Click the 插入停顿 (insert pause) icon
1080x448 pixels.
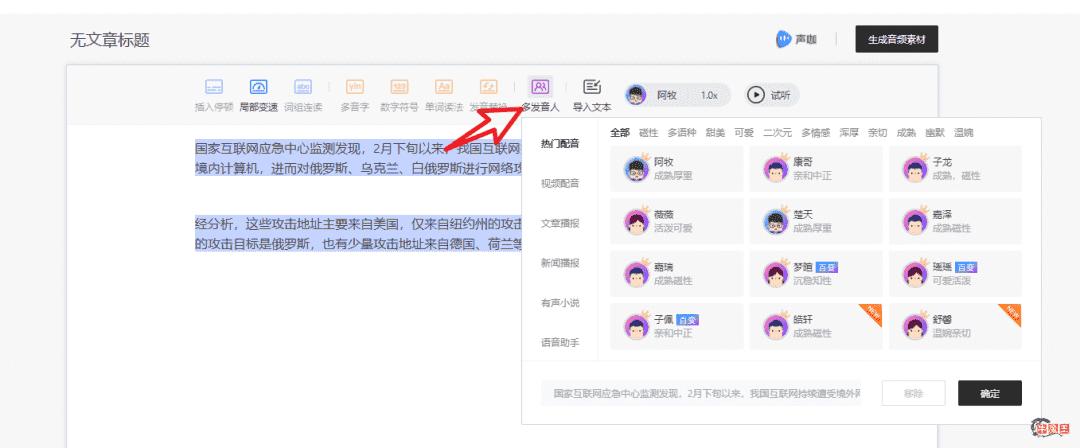[x=214, y=87]
